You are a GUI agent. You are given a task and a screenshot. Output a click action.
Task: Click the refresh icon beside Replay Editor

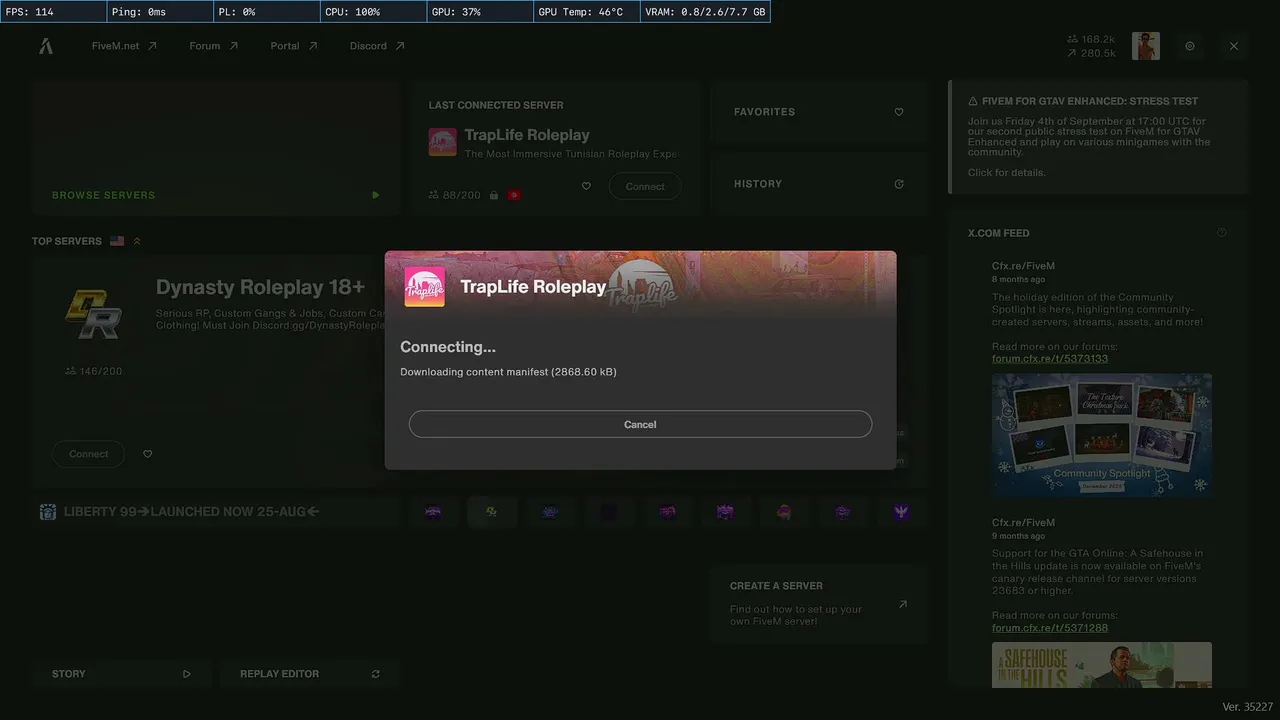(376, 674)
